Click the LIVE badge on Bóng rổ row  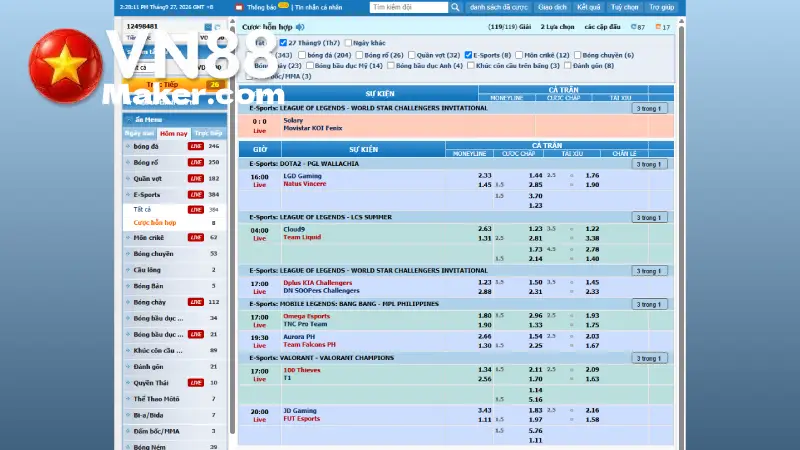tap(196, 162)
